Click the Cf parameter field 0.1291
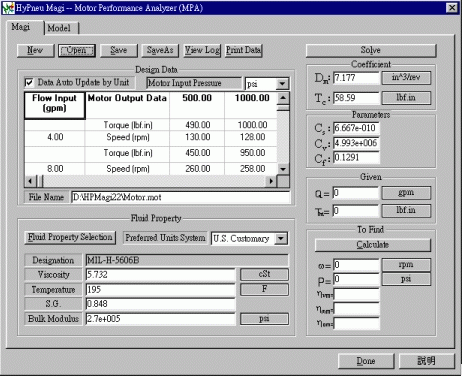The width and height of the screenshot is (462, 376). tap(356, 158)
